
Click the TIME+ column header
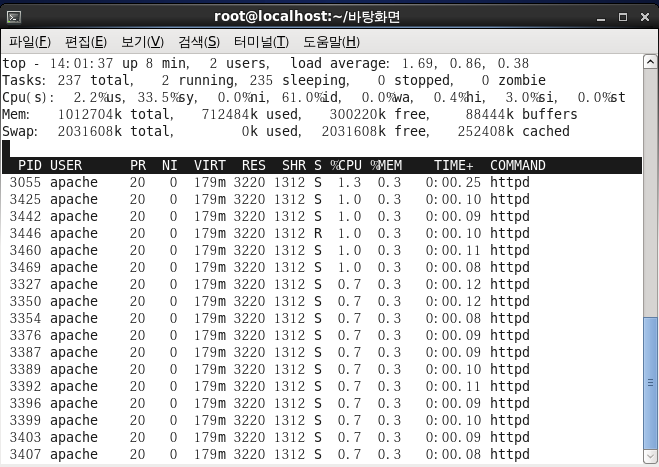454,165
